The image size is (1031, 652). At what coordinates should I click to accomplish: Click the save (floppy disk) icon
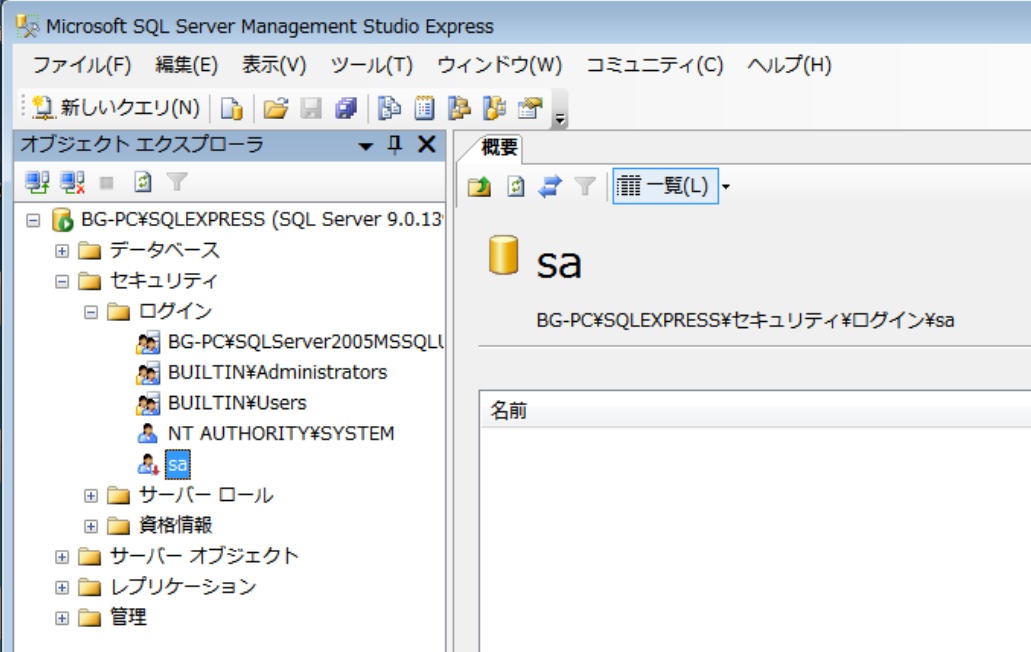(x=311, y=108)
